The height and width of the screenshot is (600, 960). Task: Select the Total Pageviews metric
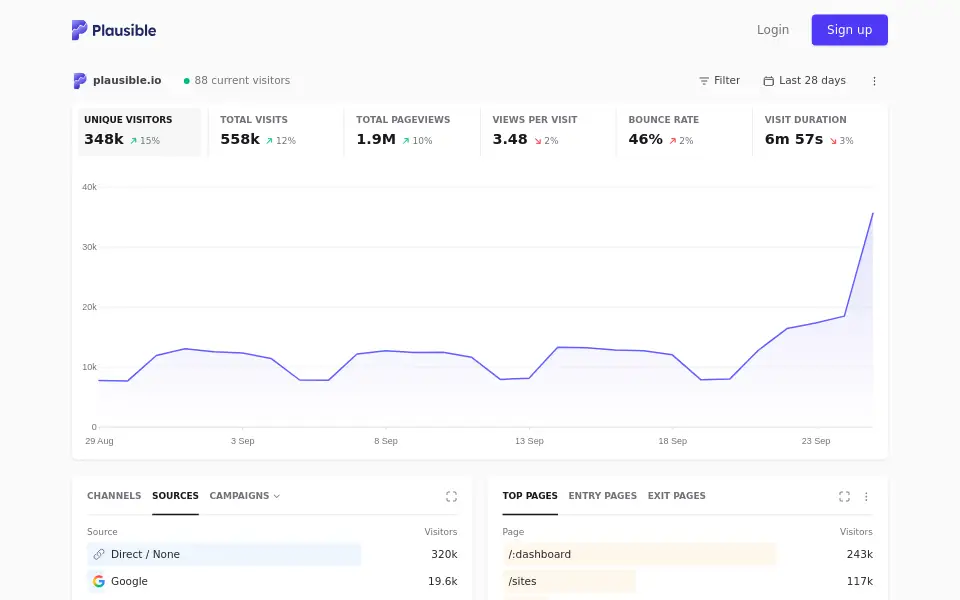pos(411,132)
